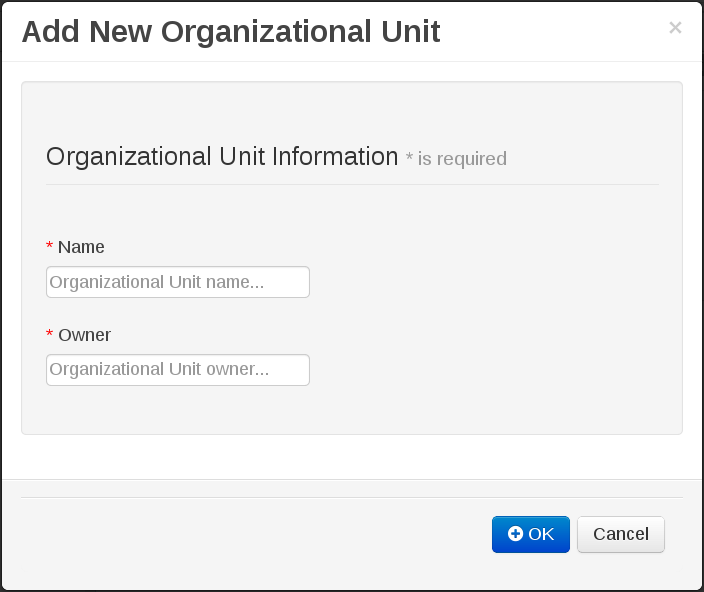The height and width of the screenshot is (592, 704).
Task: Click empty gray panel area below Owner field
Action: coord(352,411)
